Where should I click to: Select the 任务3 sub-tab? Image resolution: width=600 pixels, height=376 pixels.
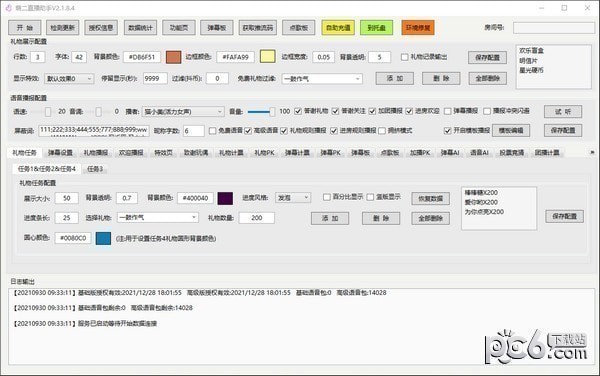95,169
